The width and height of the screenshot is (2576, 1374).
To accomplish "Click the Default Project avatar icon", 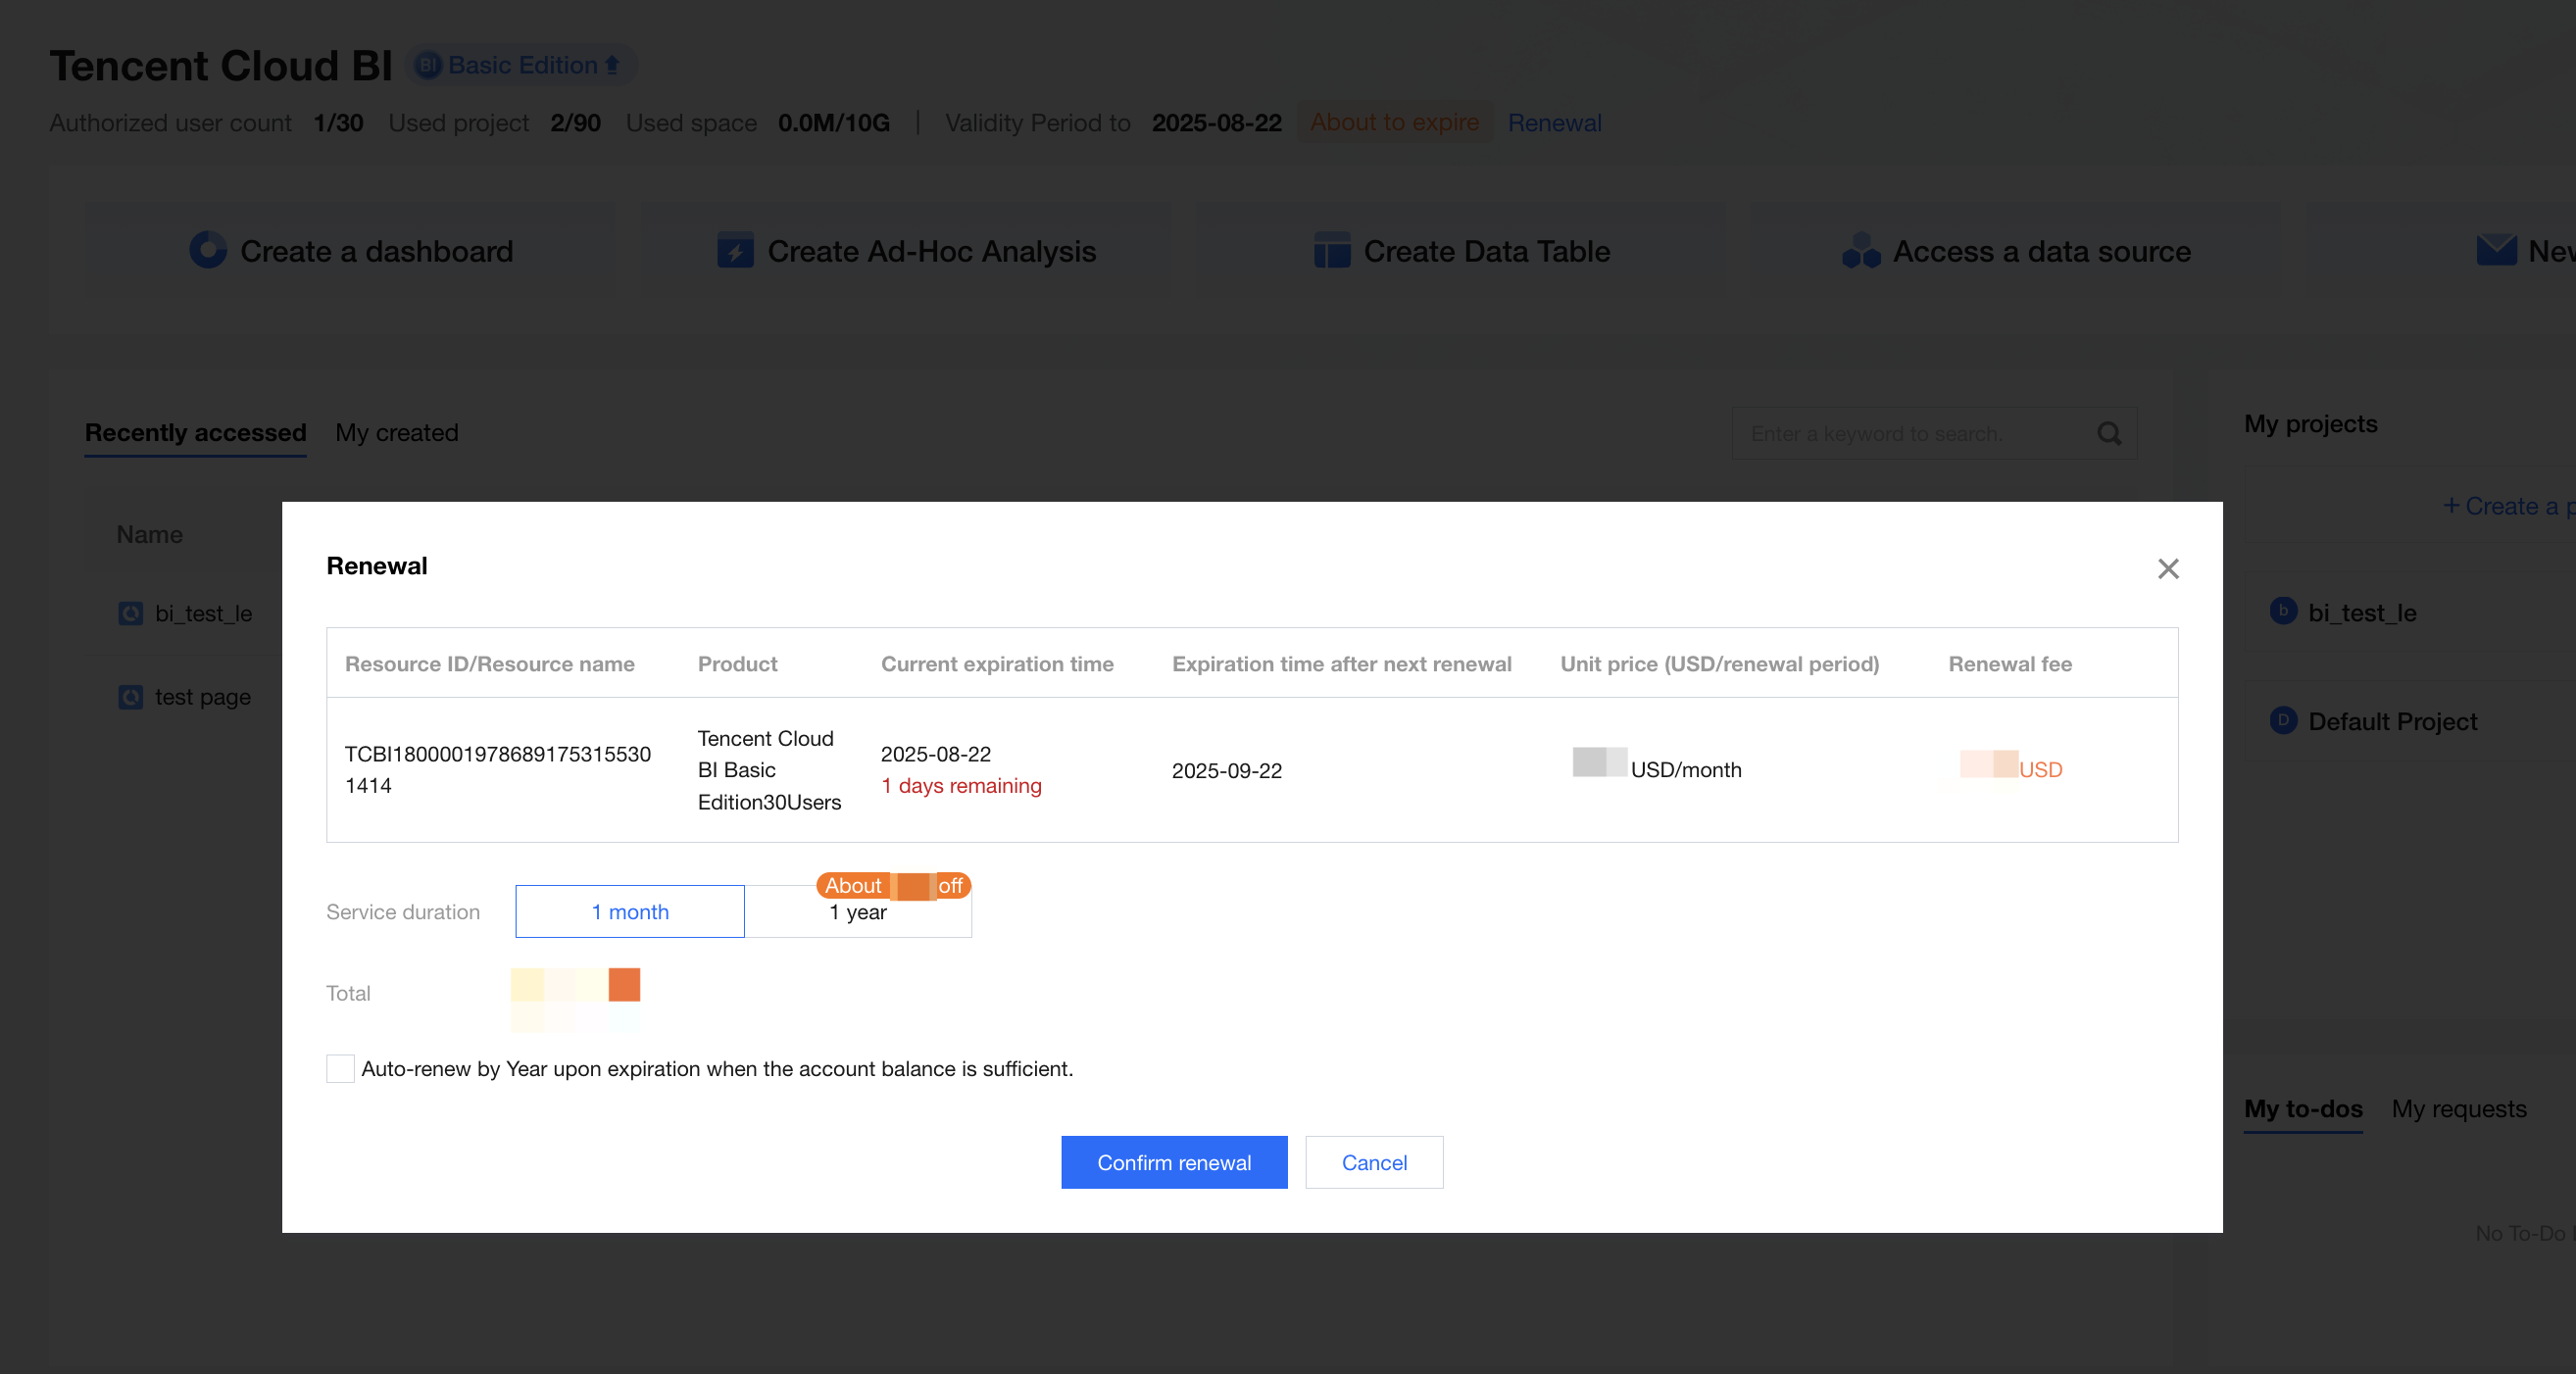I will (2283, 720).
